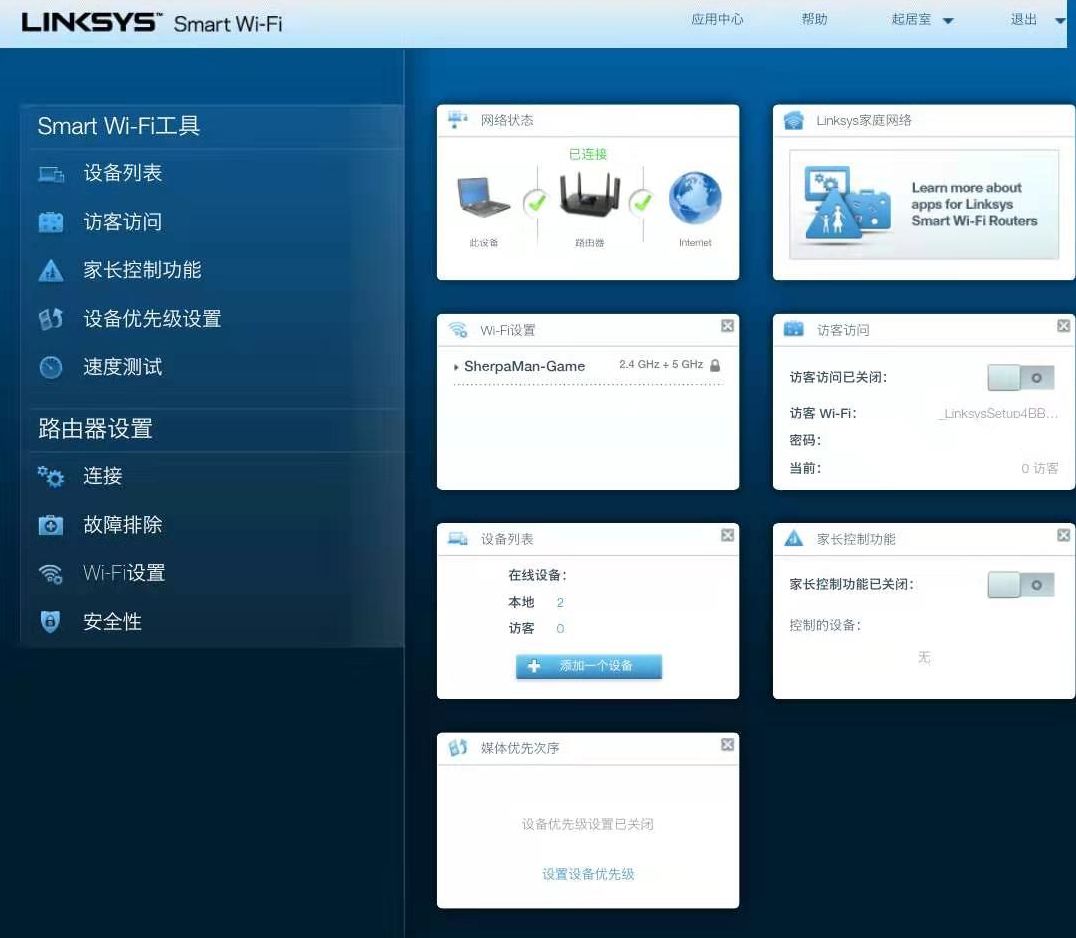
Task: Click the 设备优先级设置已关闭 status text
Action: pos(587,824)
